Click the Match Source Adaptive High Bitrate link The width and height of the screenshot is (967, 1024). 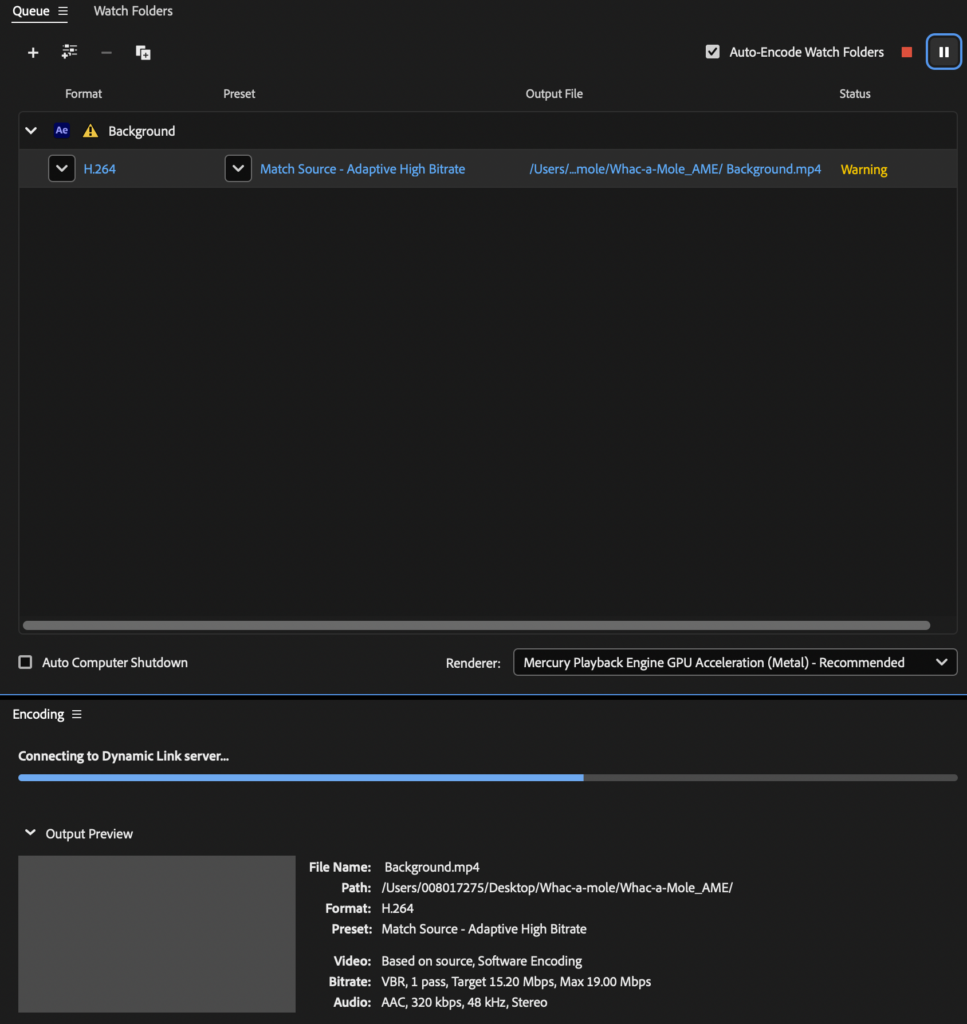pyautogui.click(x=362, y=169)
